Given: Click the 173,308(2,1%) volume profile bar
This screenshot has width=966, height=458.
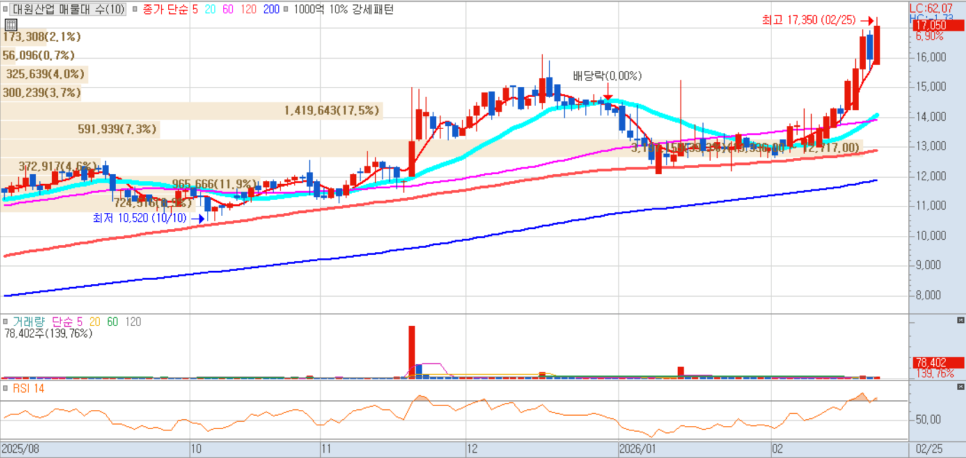Looking at the screenshot, I should click(x=23, y=37).
